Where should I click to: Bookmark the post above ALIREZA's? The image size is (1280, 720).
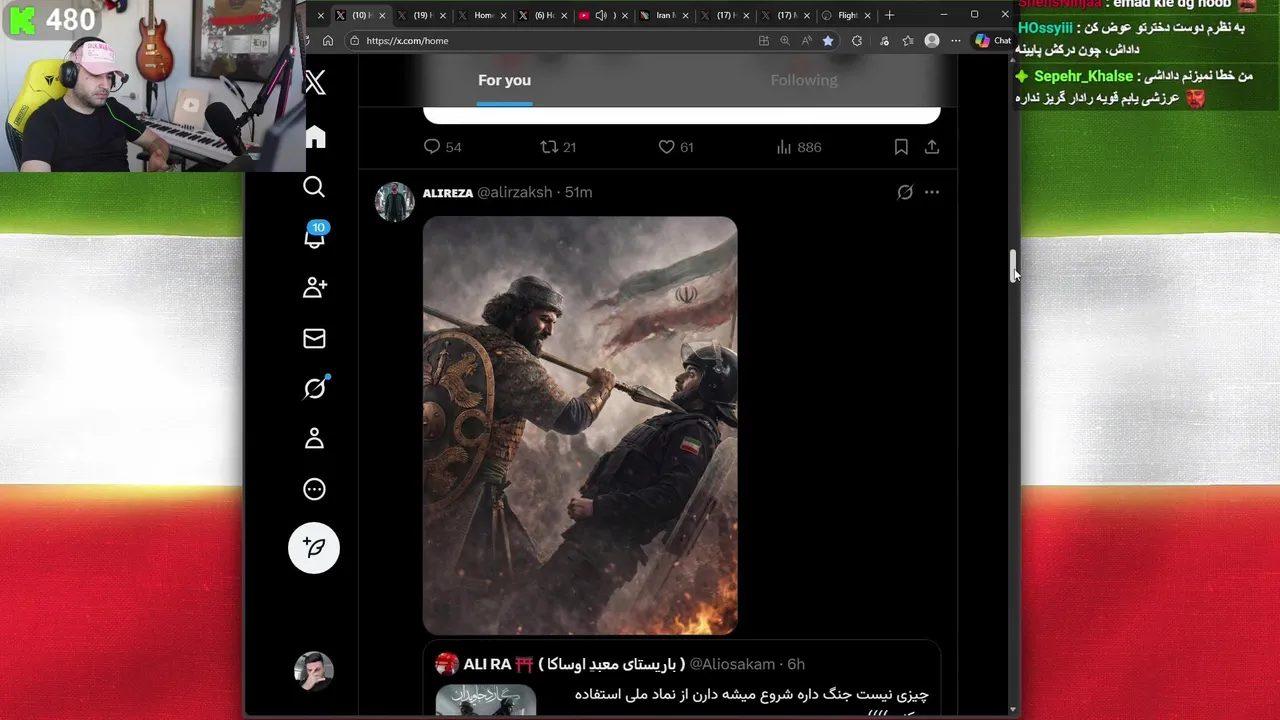click(901, 147)
